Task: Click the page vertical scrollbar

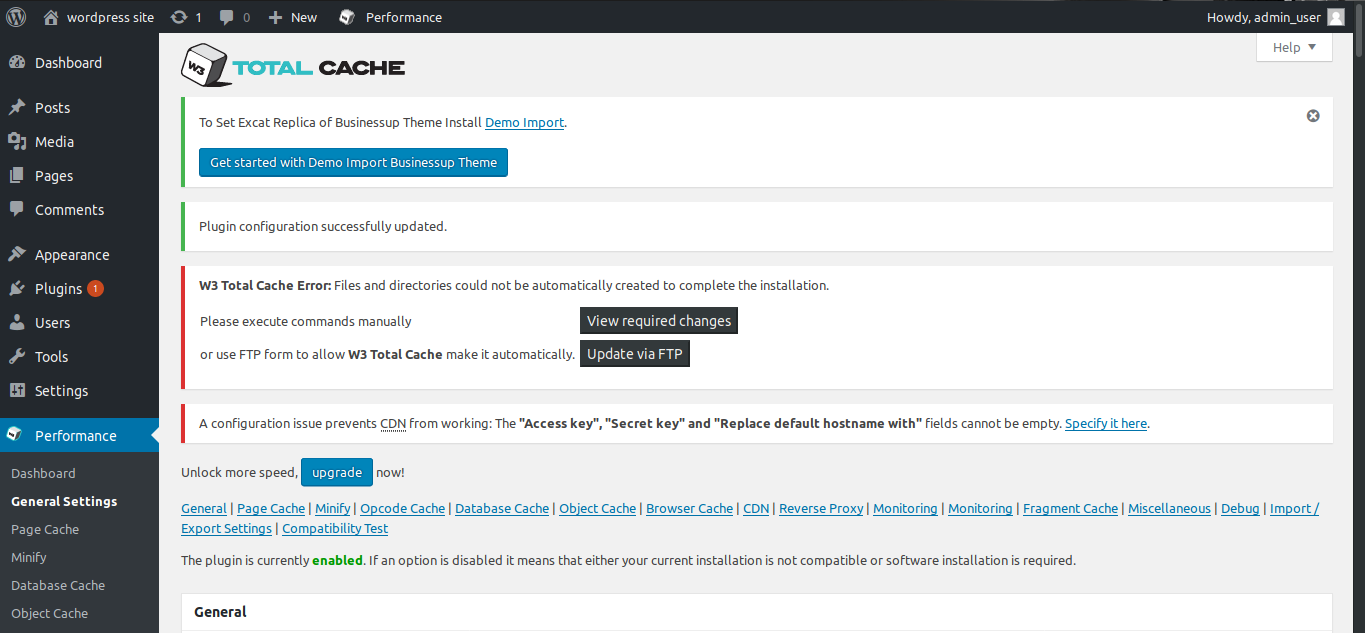Action: [1358, 300]
